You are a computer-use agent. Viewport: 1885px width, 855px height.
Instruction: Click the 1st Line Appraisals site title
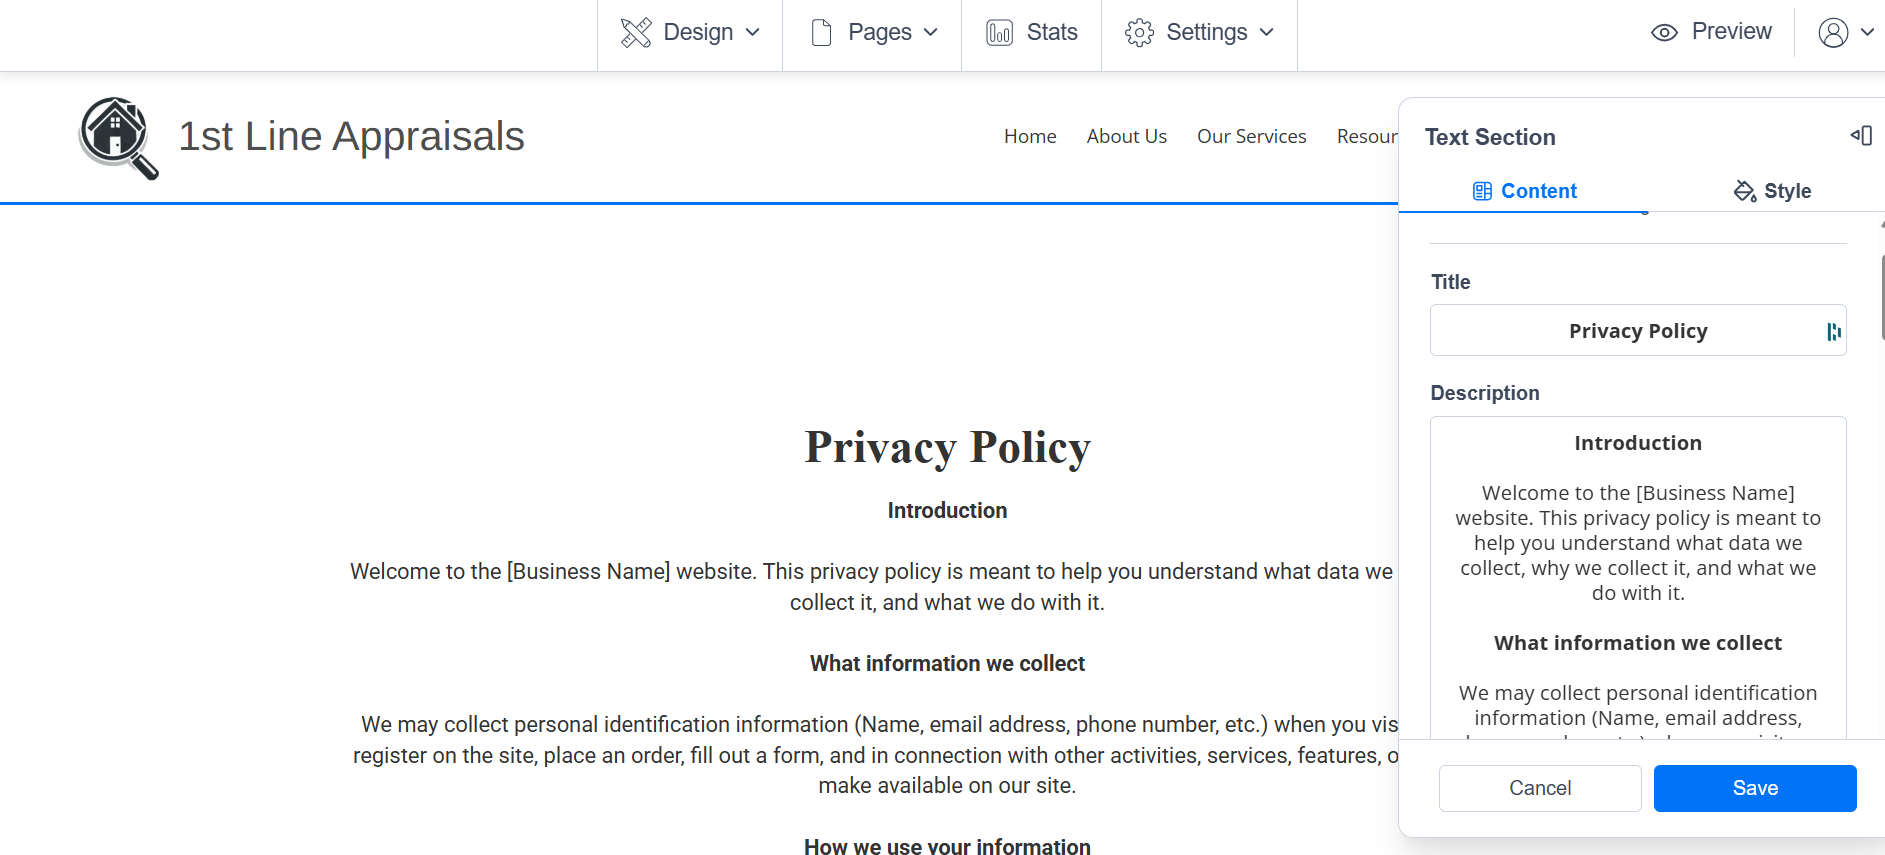coord(351,137)
